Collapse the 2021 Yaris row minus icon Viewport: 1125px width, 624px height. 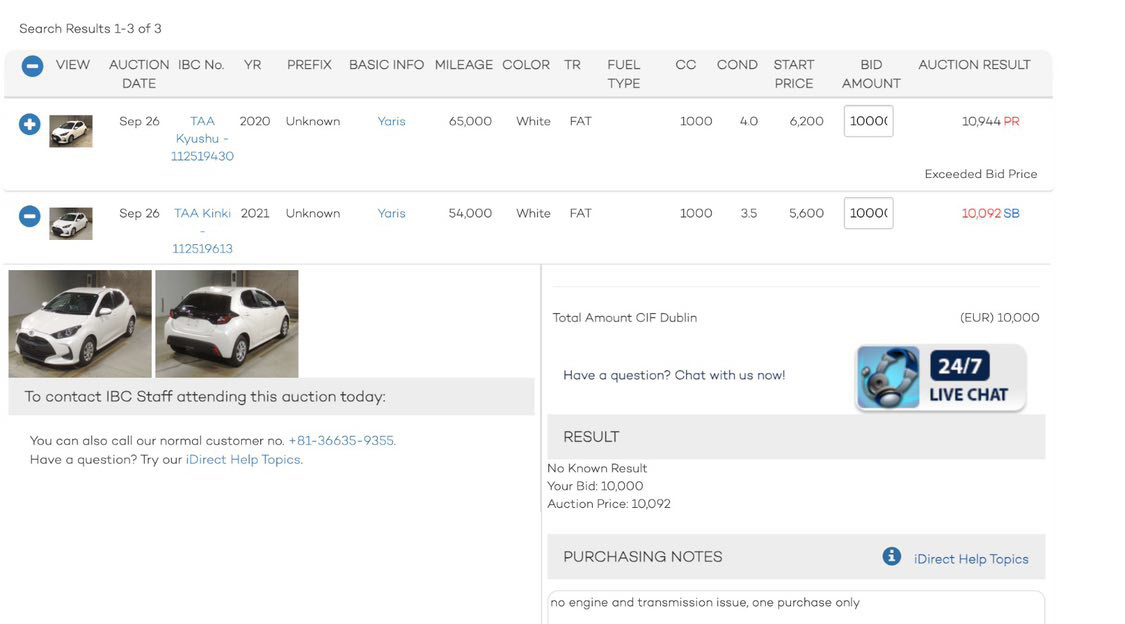tap(29, 216)
